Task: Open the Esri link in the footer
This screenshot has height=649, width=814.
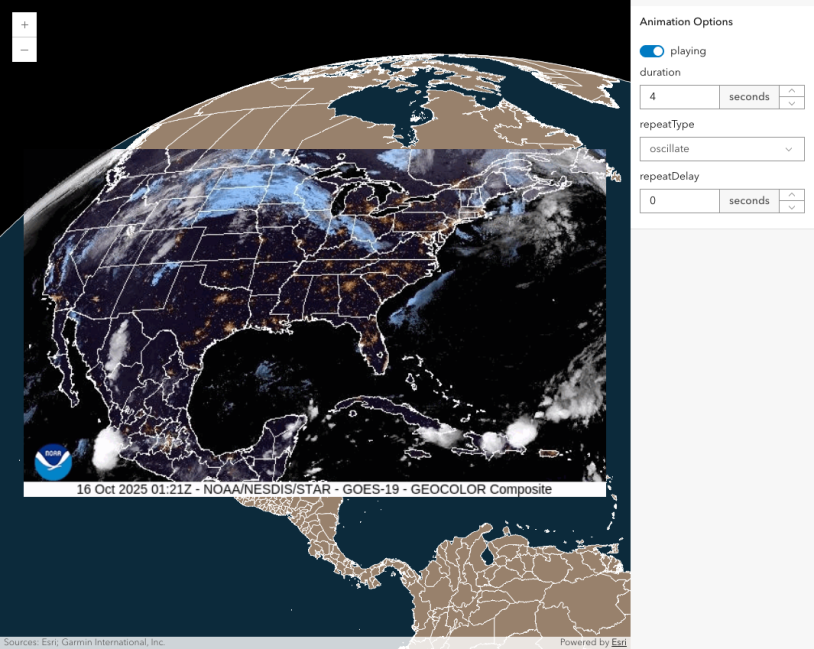Action: [620, 642]
